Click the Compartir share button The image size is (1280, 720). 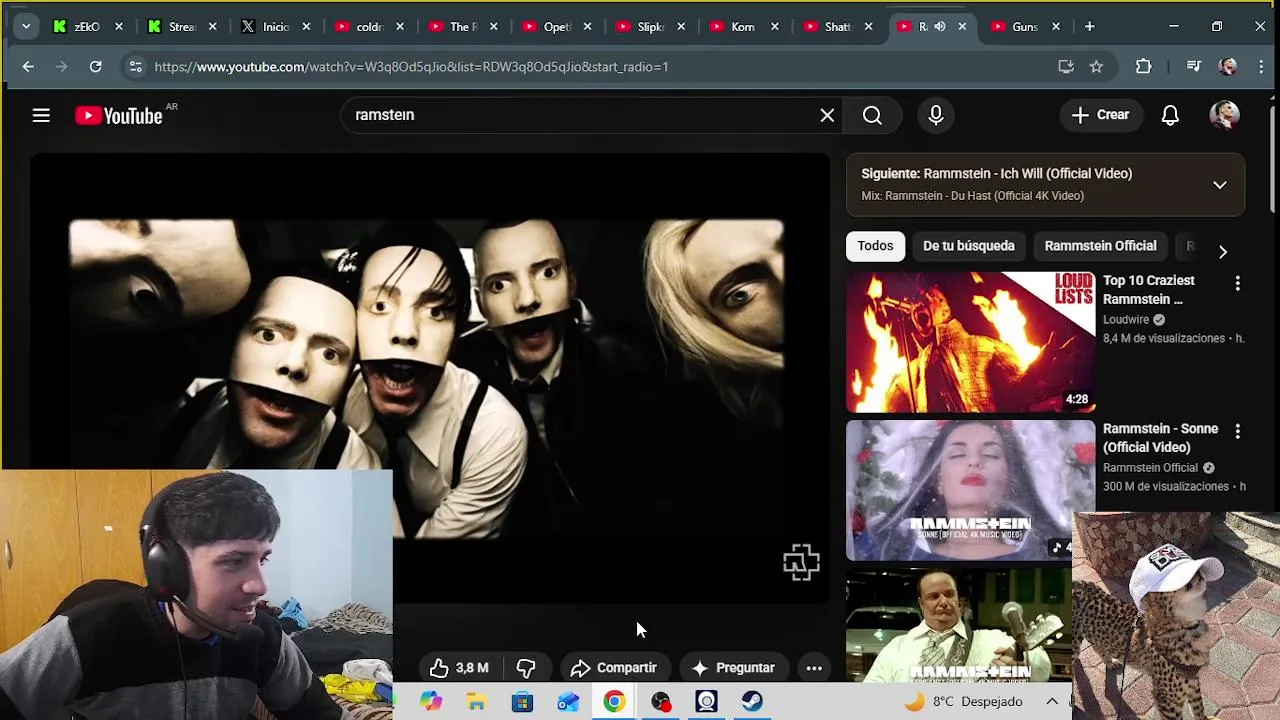[613, 668]
